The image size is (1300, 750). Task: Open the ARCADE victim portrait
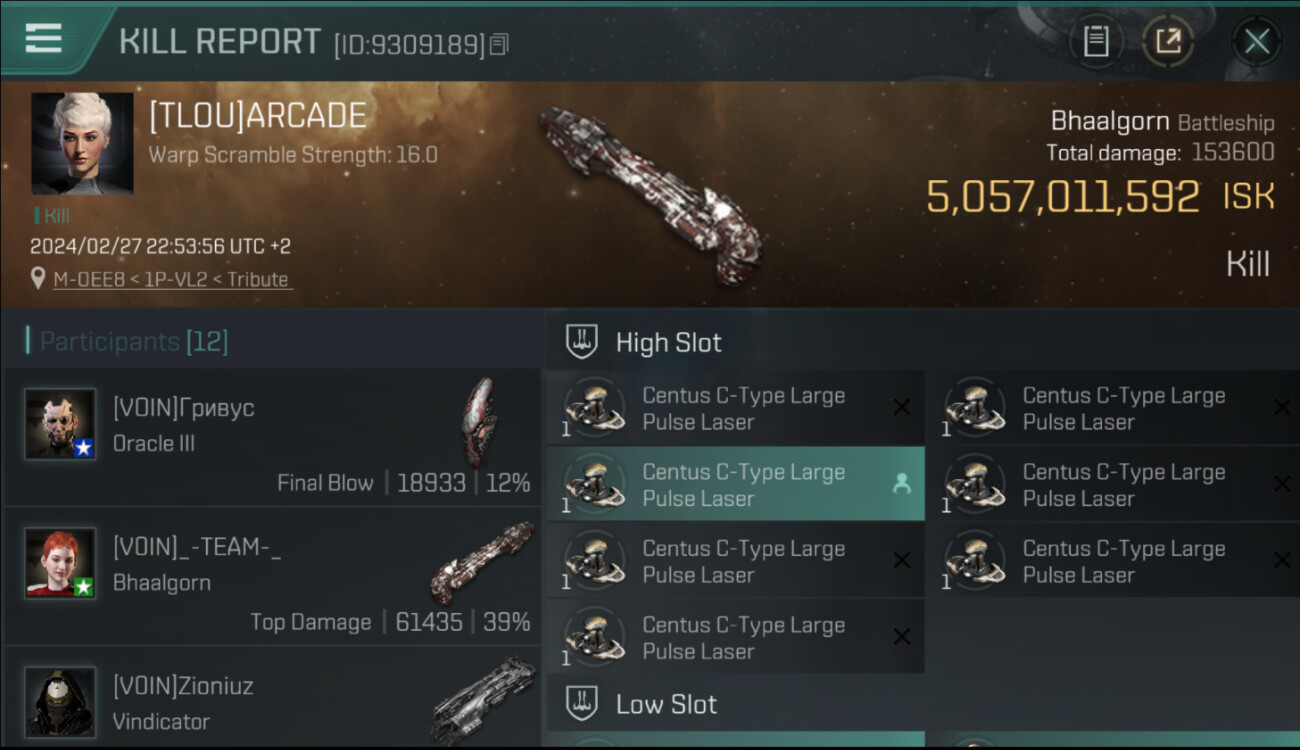tap(82, 143)
